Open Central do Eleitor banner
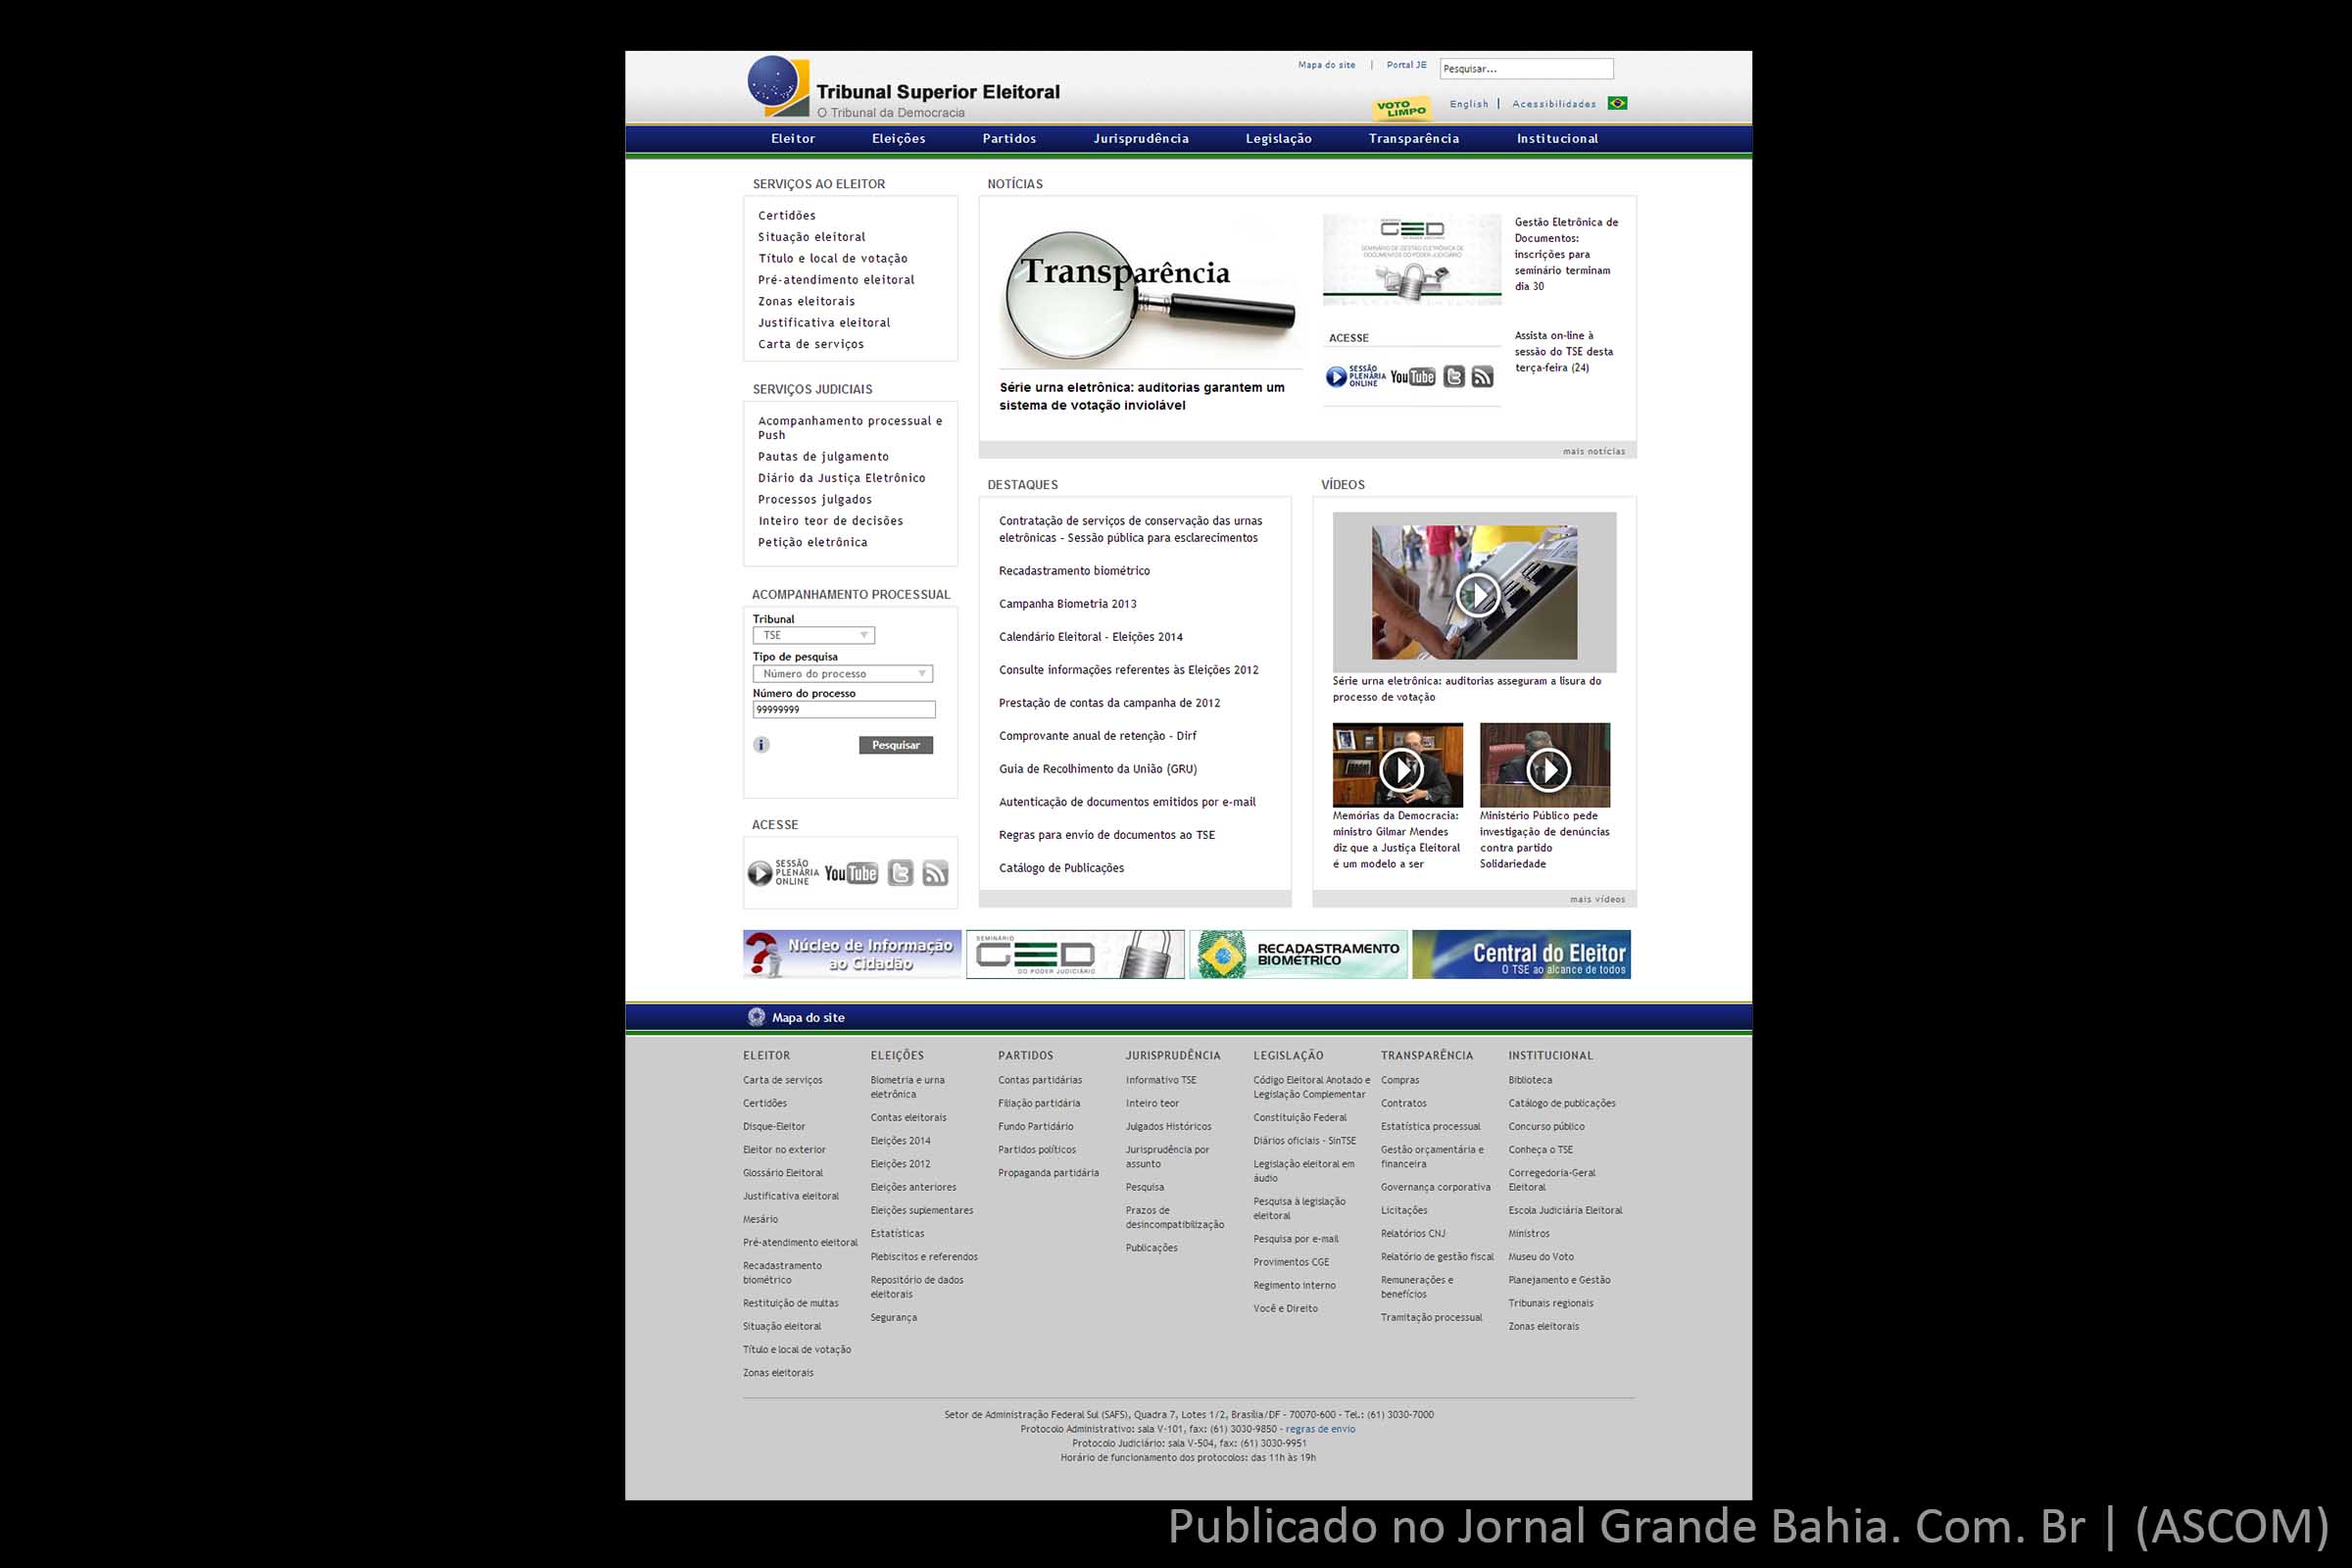The width and height of the screenshot is (2352, 1568). (1521, 954)
